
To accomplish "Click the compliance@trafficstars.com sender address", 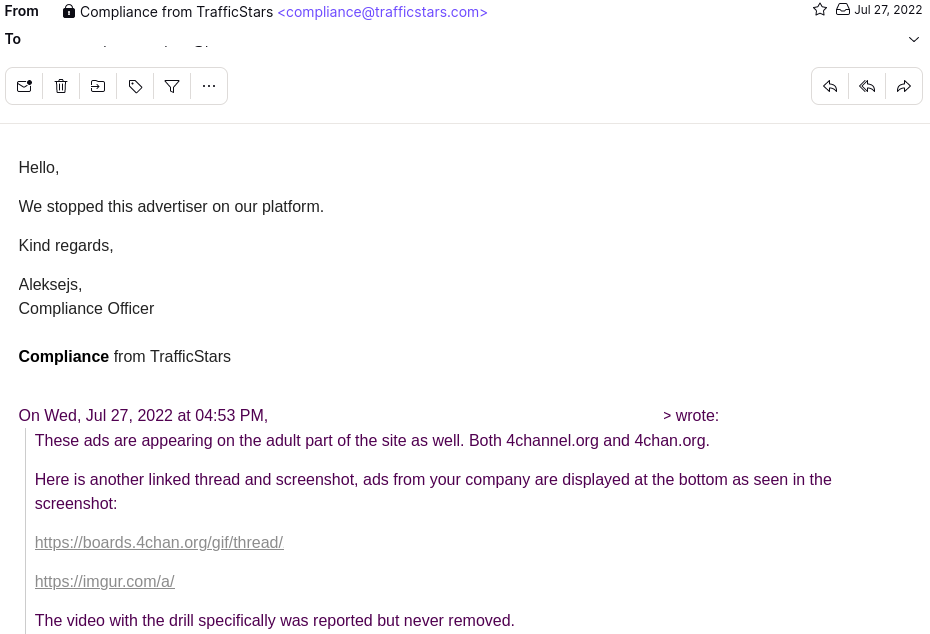I will tap(382, 12).
